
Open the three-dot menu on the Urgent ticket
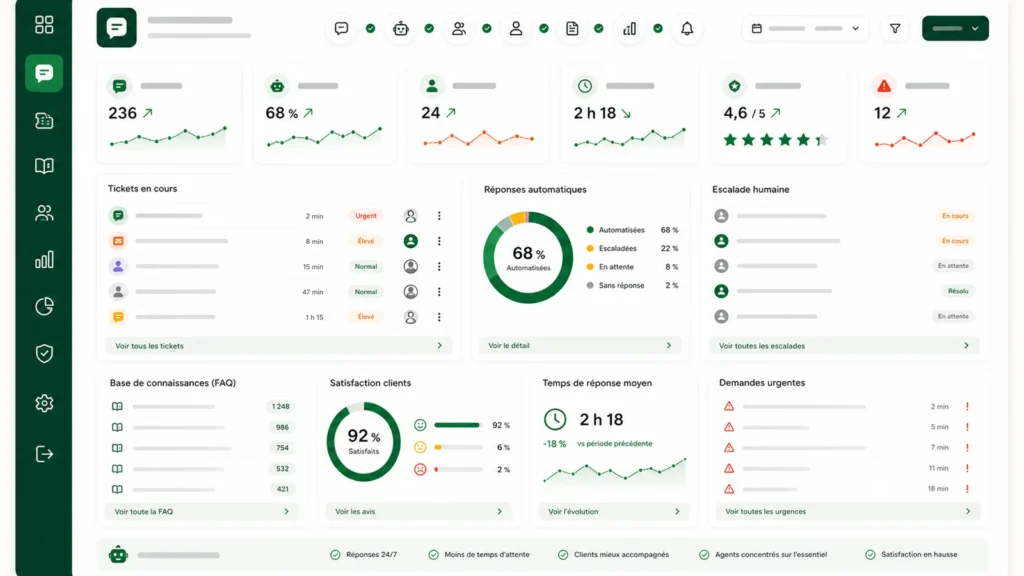[439, 216]
